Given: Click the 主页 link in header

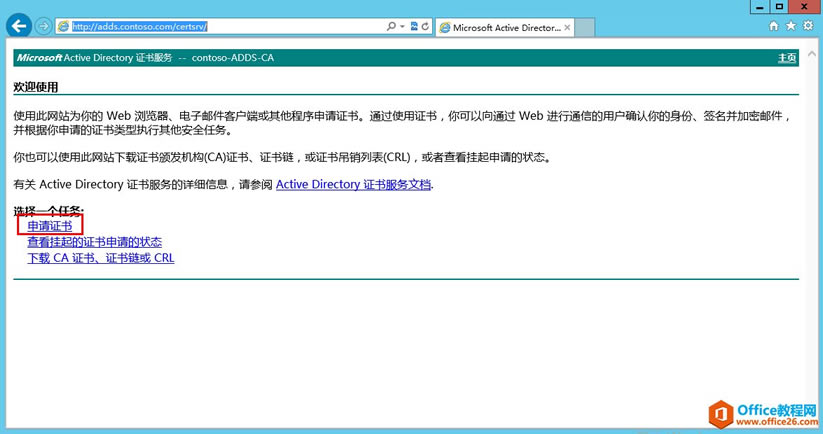Looking at the screenshot, I should (787, 58).
